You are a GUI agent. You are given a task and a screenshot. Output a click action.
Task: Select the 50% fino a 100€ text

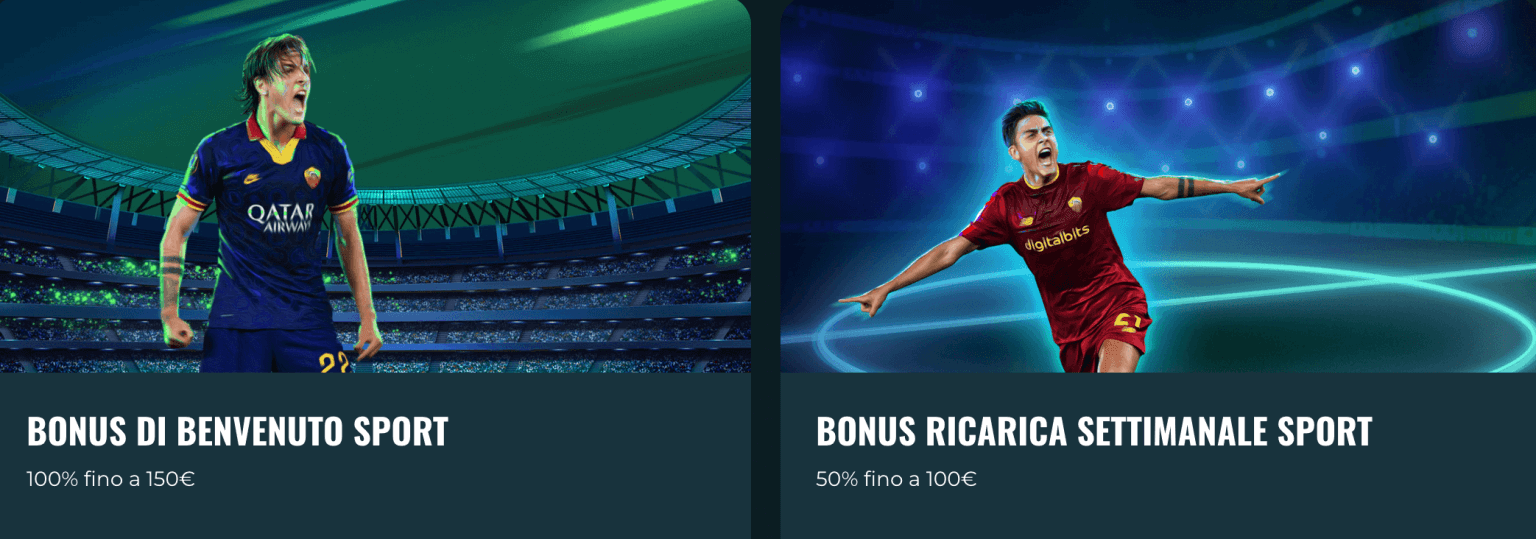pyautogui.click(x=896, y=479)
